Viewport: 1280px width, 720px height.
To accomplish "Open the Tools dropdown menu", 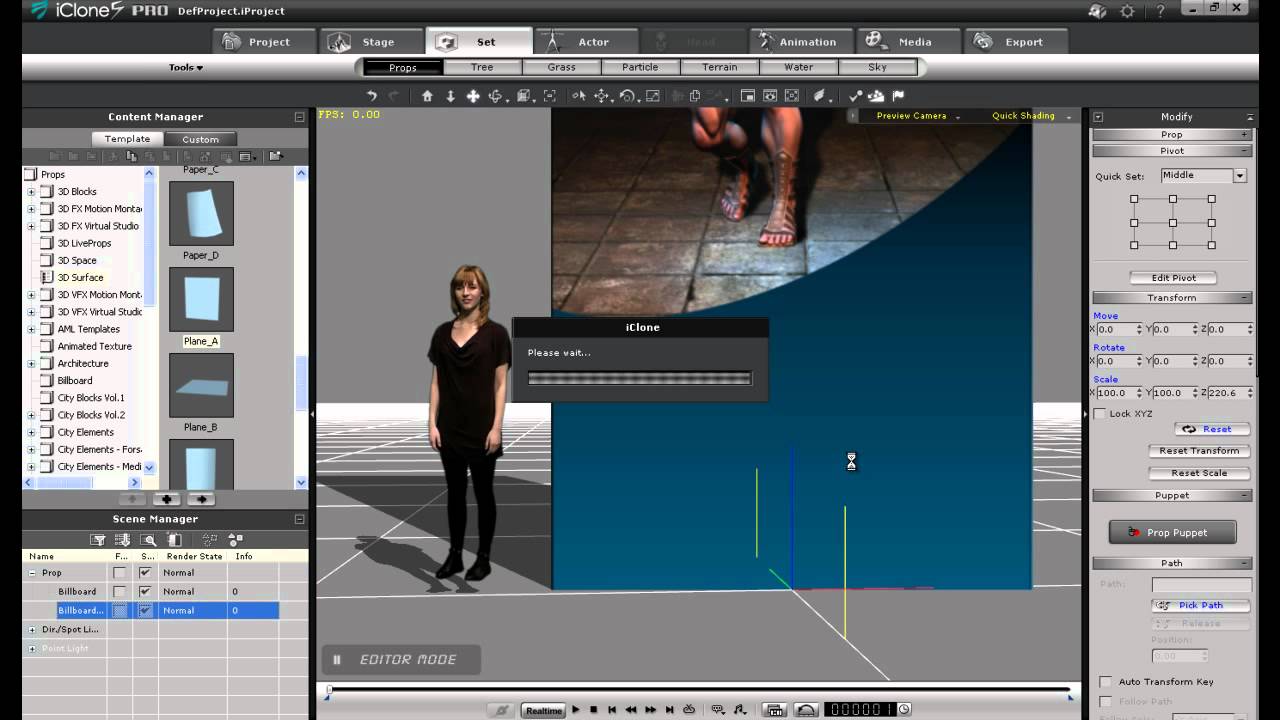I will [x=186, y=68].
